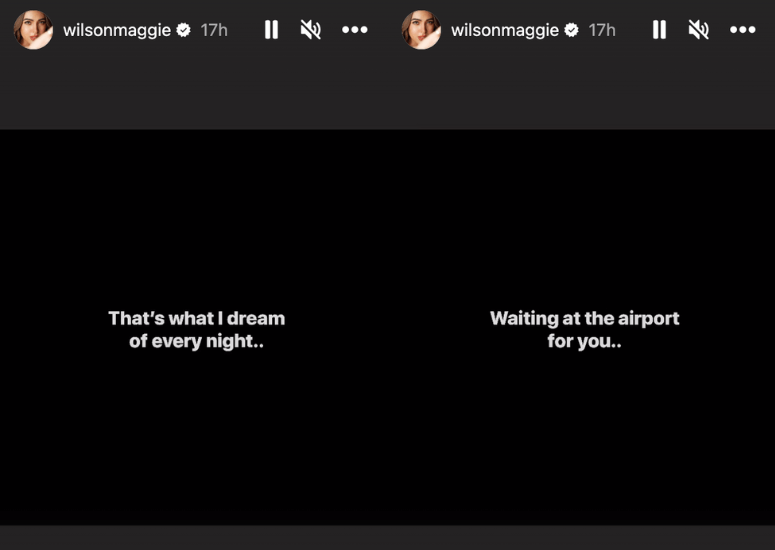Click the 17h timestamp on right story
Viewport: 775px width, 550px height.
click(x=602, y=30)
